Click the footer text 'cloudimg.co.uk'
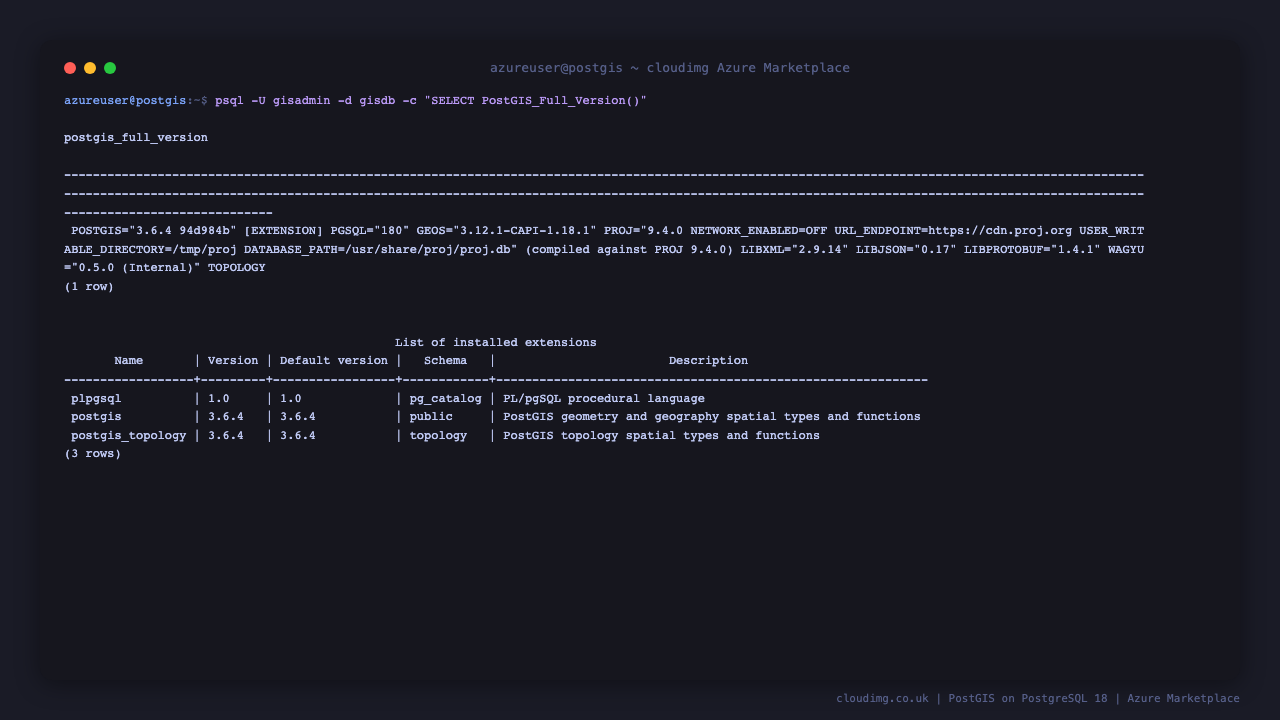Viewport: 1280px width, 720px height. pyautogui.click(x=882, y=699)
